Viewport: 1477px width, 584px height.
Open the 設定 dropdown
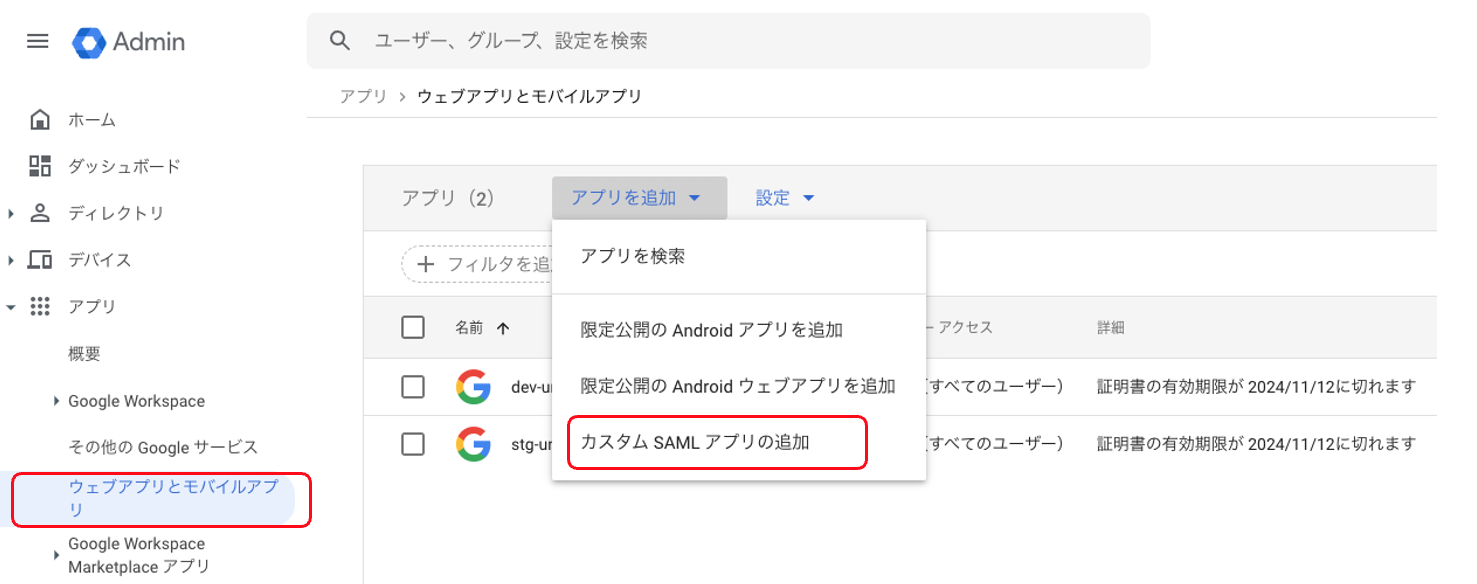(x=785, y=198)
